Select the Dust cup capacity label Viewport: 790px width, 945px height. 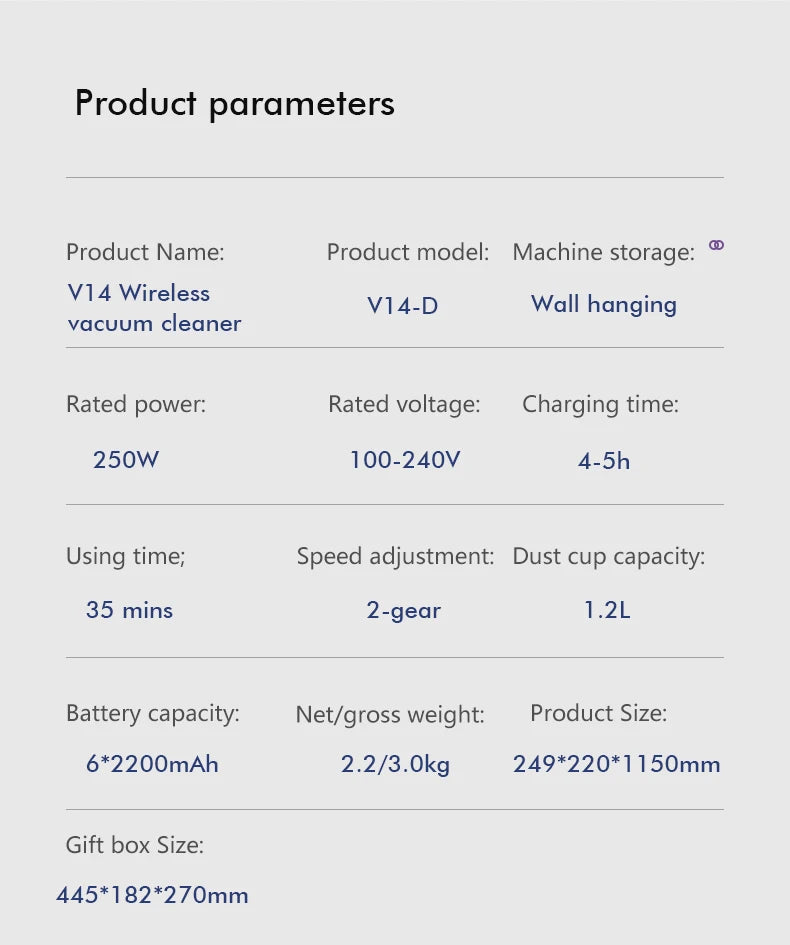[608, 556]
